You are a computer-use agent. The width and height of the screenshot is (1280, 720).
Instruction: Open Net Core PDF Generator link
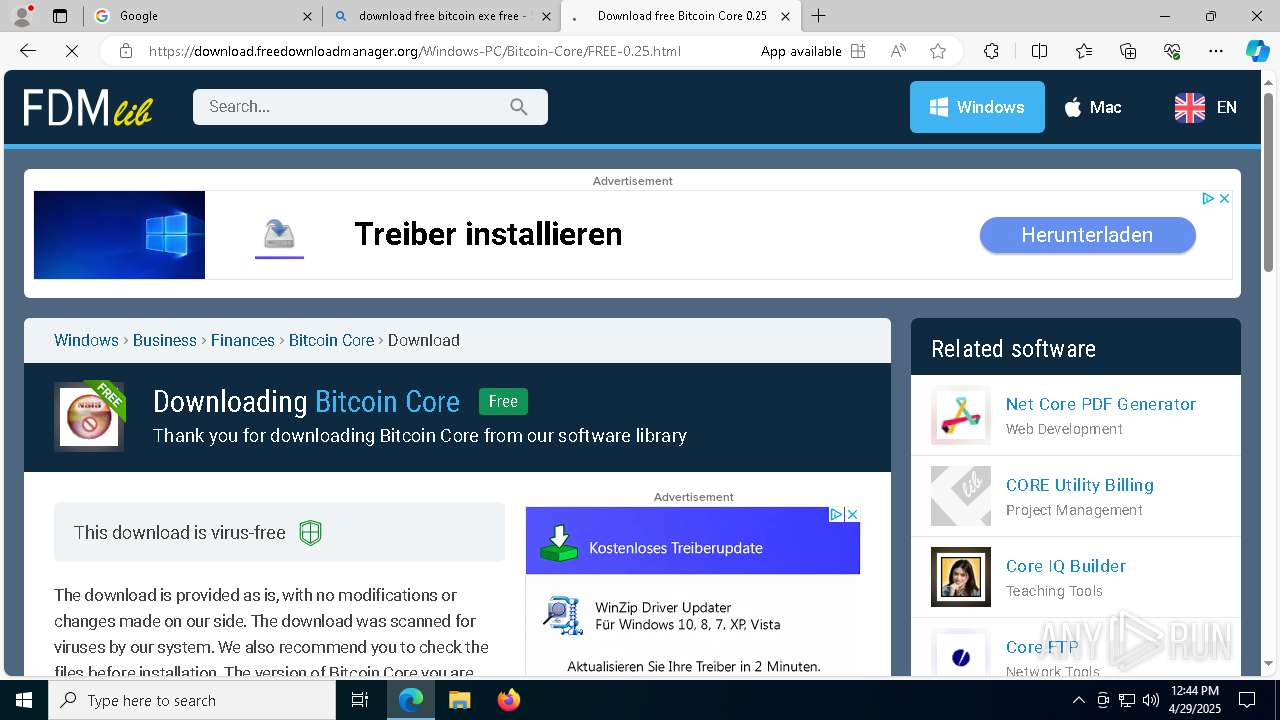coord(1100,404)
